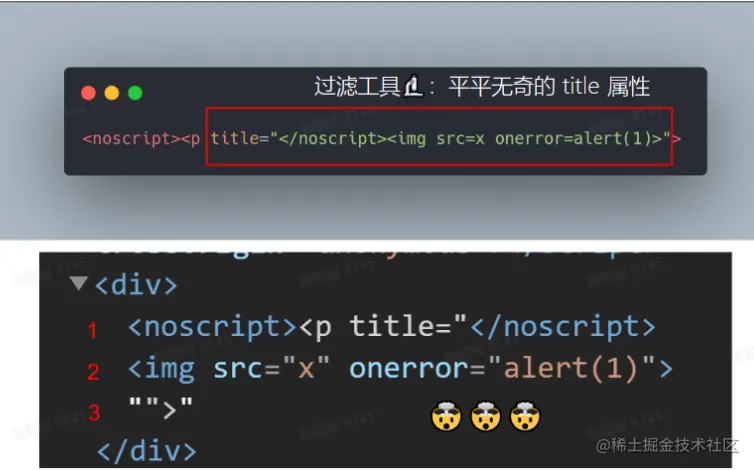This screenshot has height=470, width=754.
Task: Click the 平平无奇的 title 属性 heading text
Action: (549, 87)
